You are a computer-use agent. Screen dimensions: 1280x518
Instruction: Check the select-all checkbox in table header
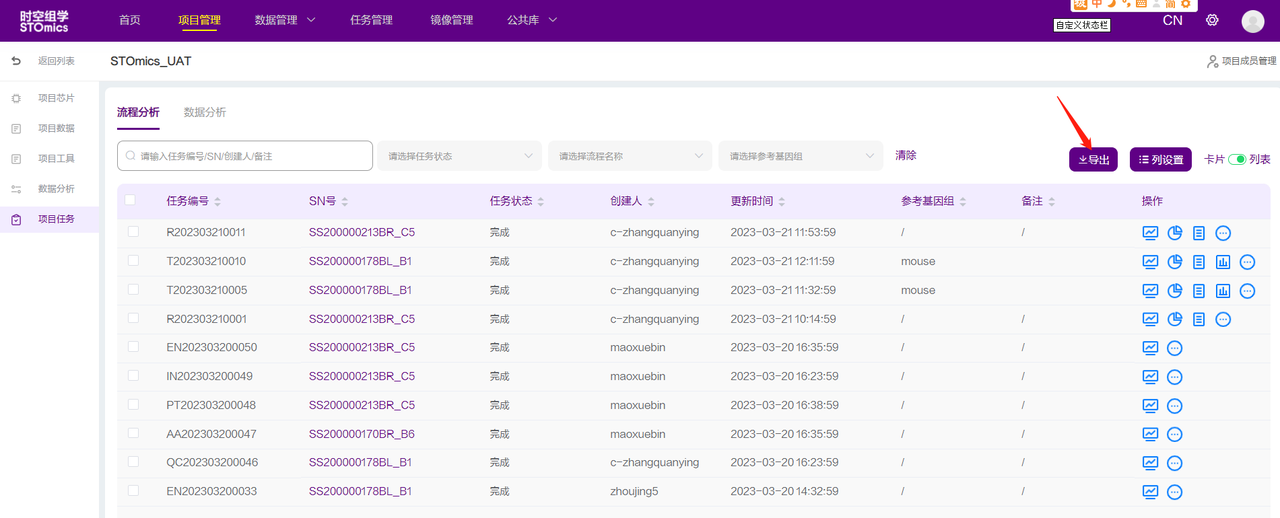[130, 200]
